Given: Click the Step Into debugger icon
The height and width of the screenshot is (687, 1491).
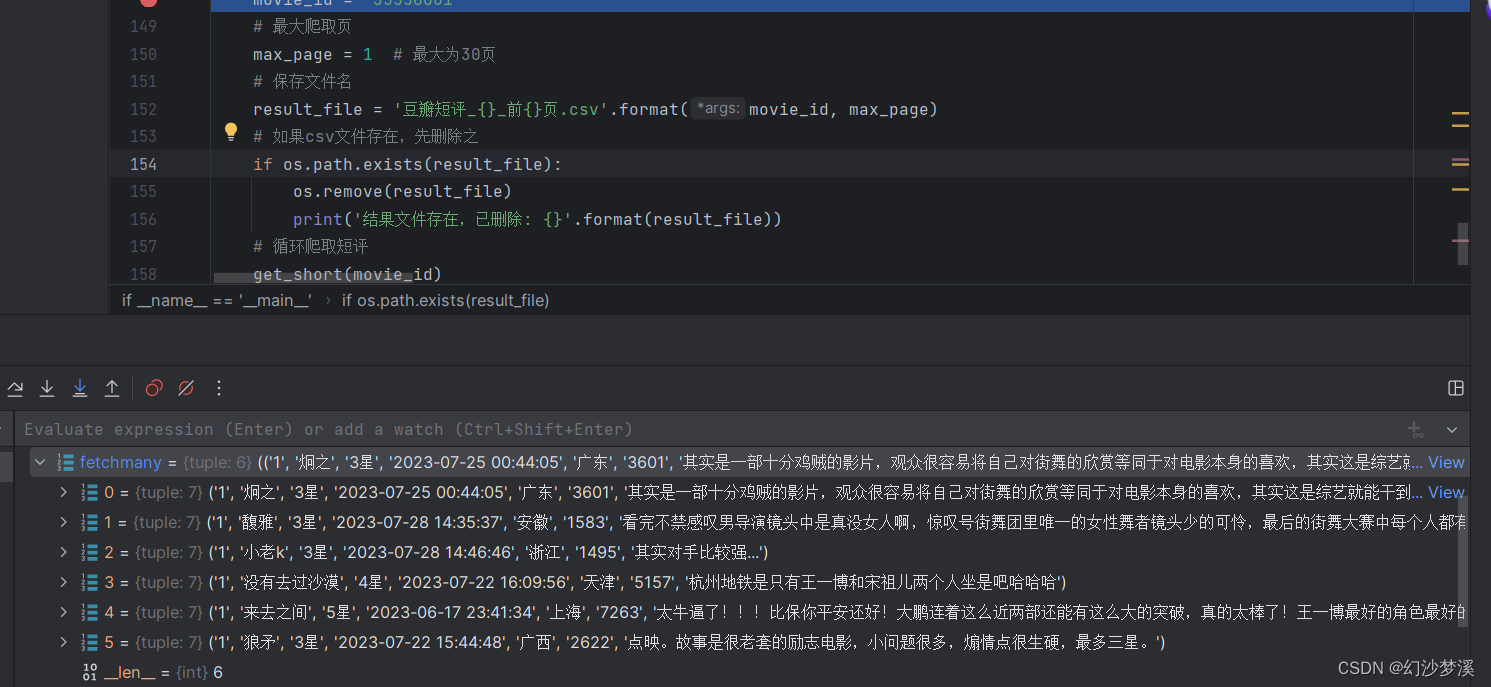Looking at the screenshot, I should (47, 388).
